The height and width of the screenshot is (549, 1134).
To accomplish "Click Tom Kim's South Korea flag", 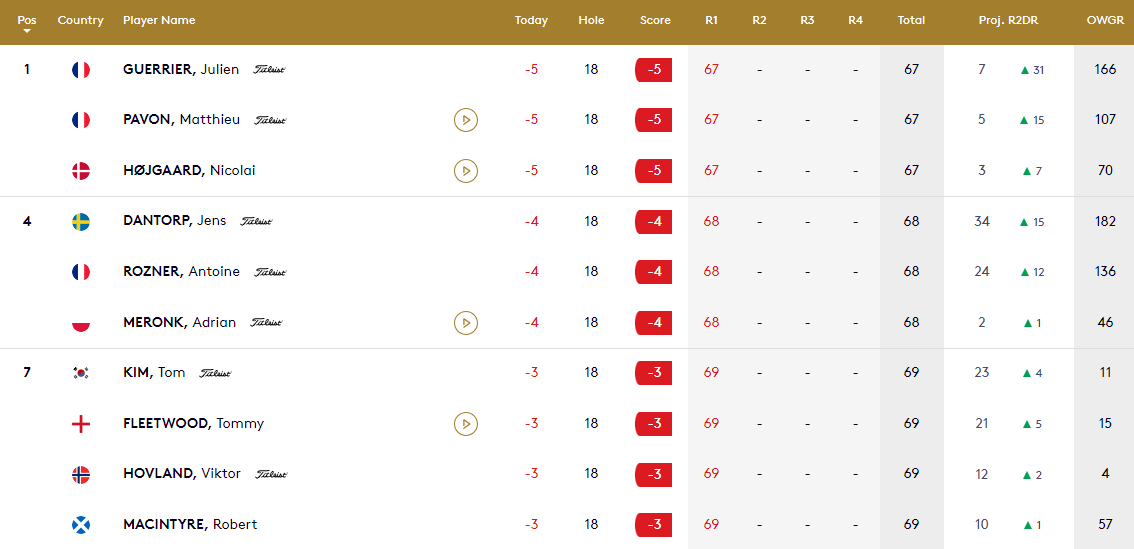I will click(81, 373).
